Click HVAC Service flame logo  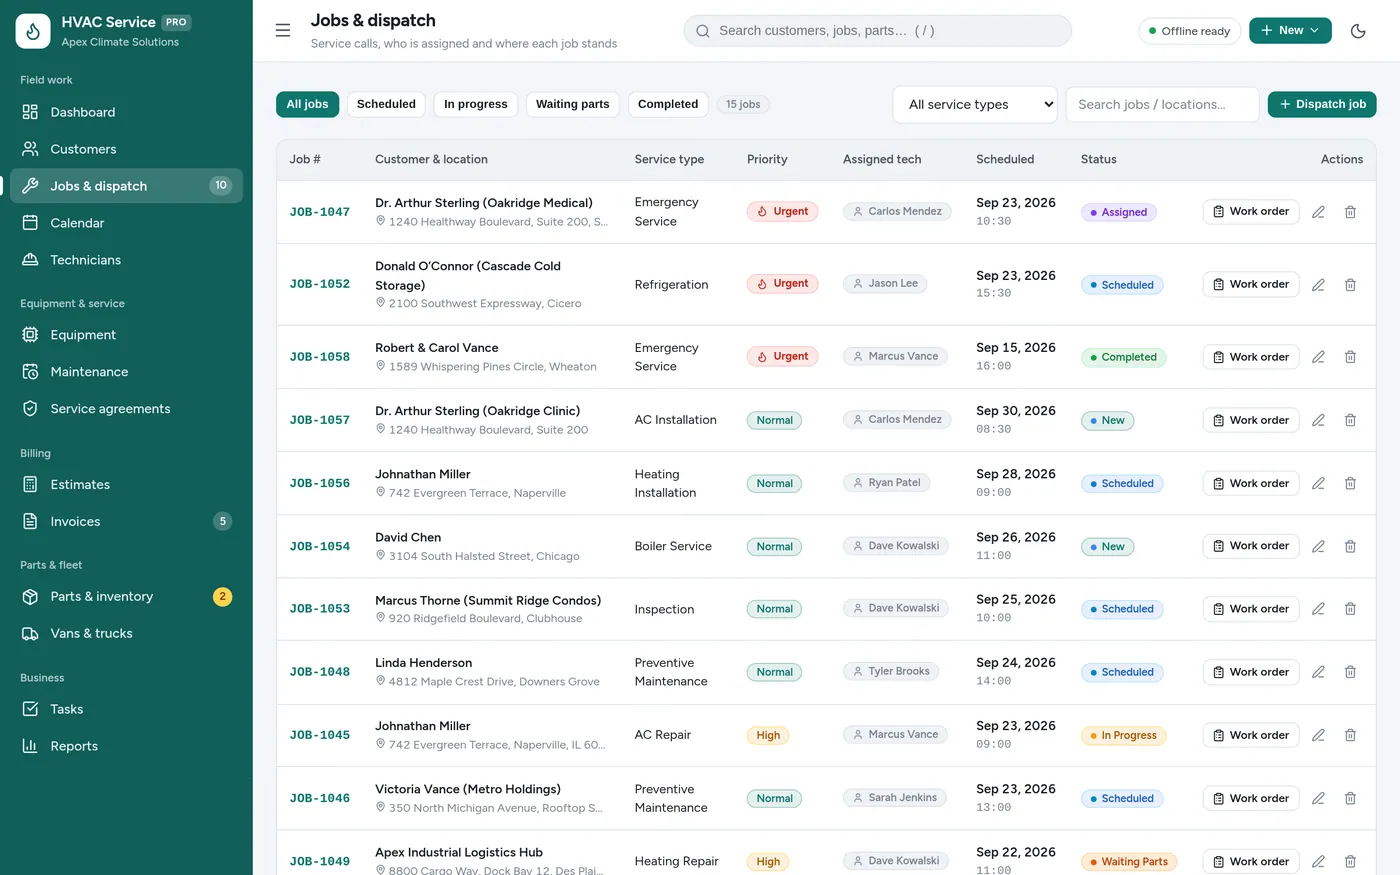tap(33, 31)
